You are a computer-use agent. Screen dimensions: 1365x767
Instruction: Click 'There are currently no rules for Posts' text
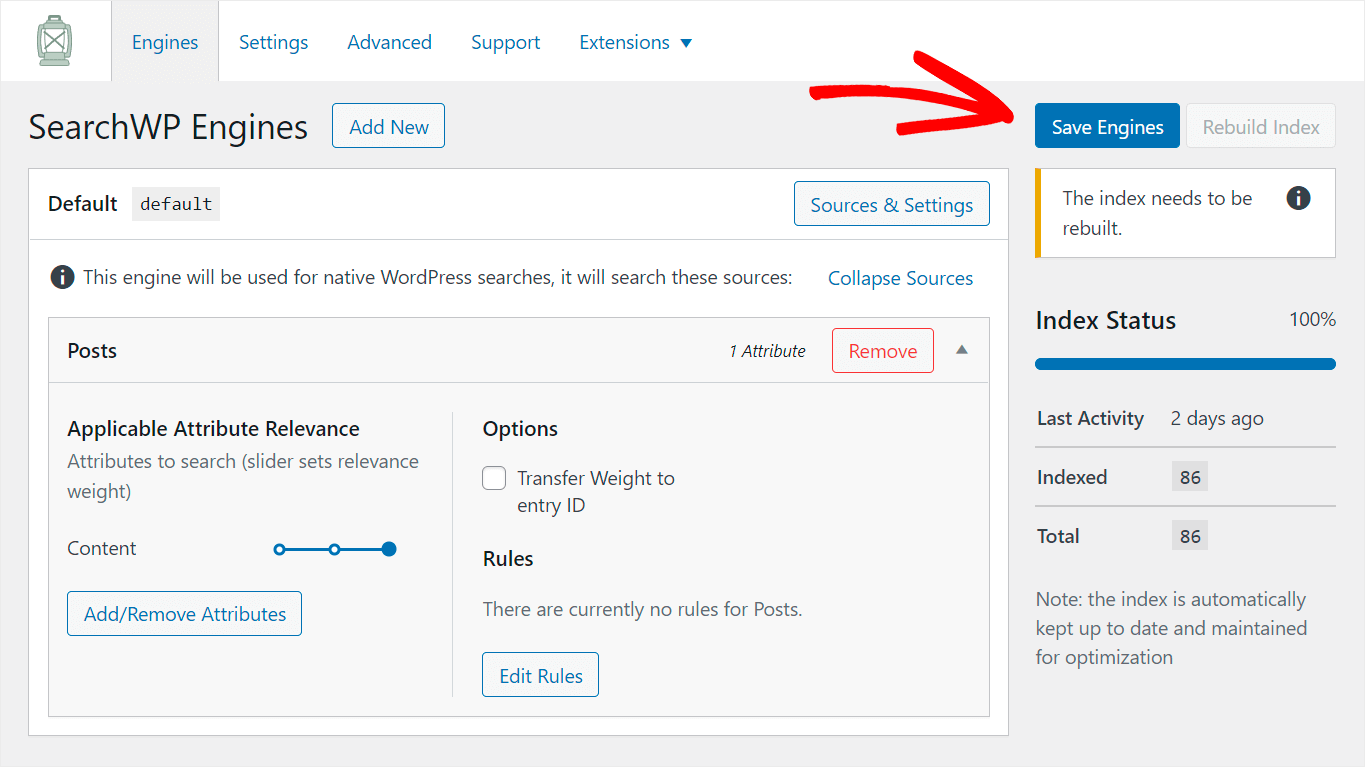pyautogui.click(x=642, y=608)
